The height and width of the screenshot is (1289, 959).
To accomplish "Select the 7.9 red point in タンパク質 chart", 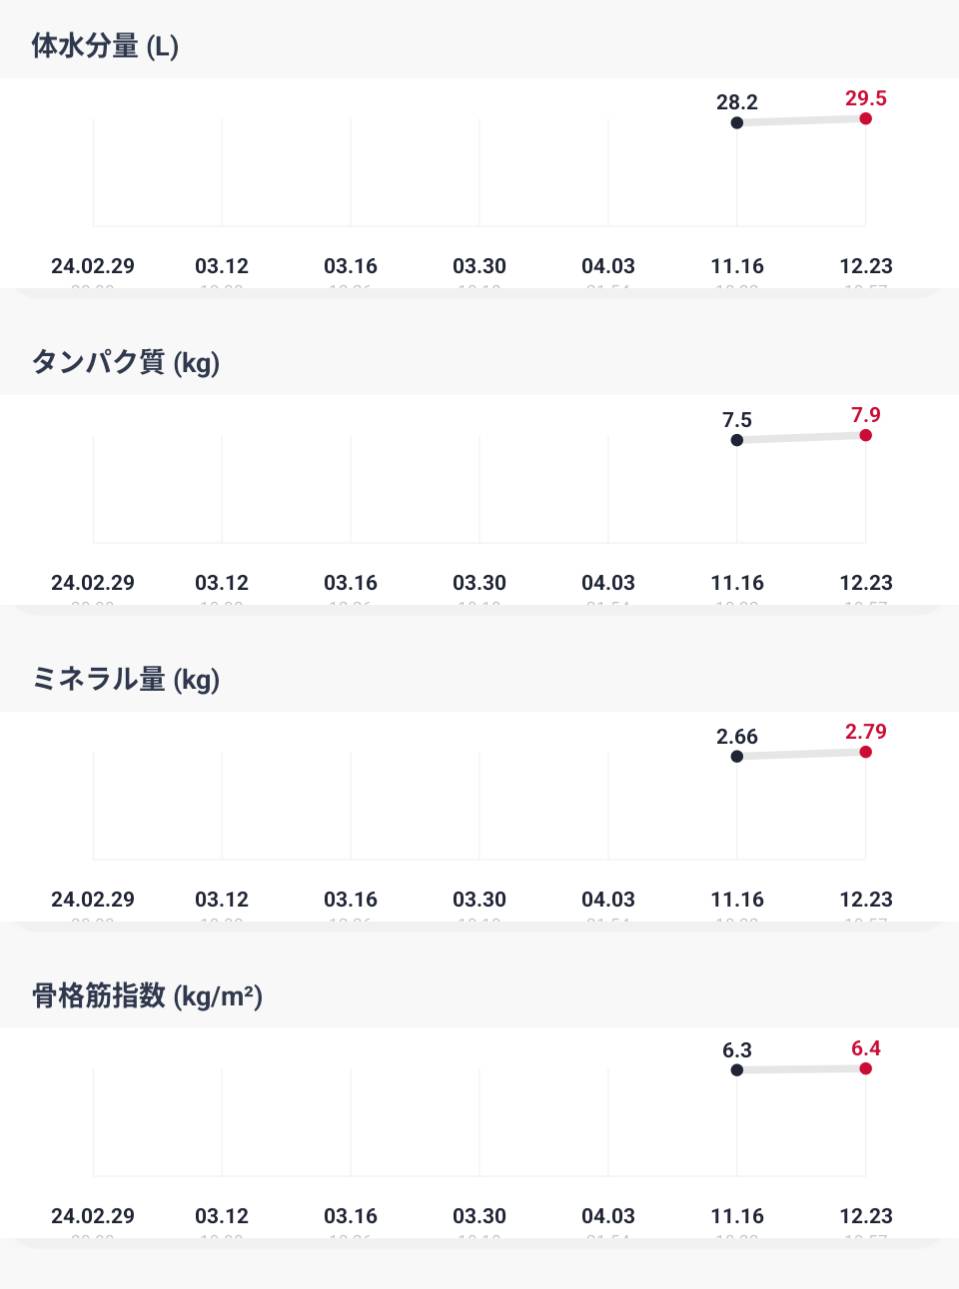I will click(866, 435).
